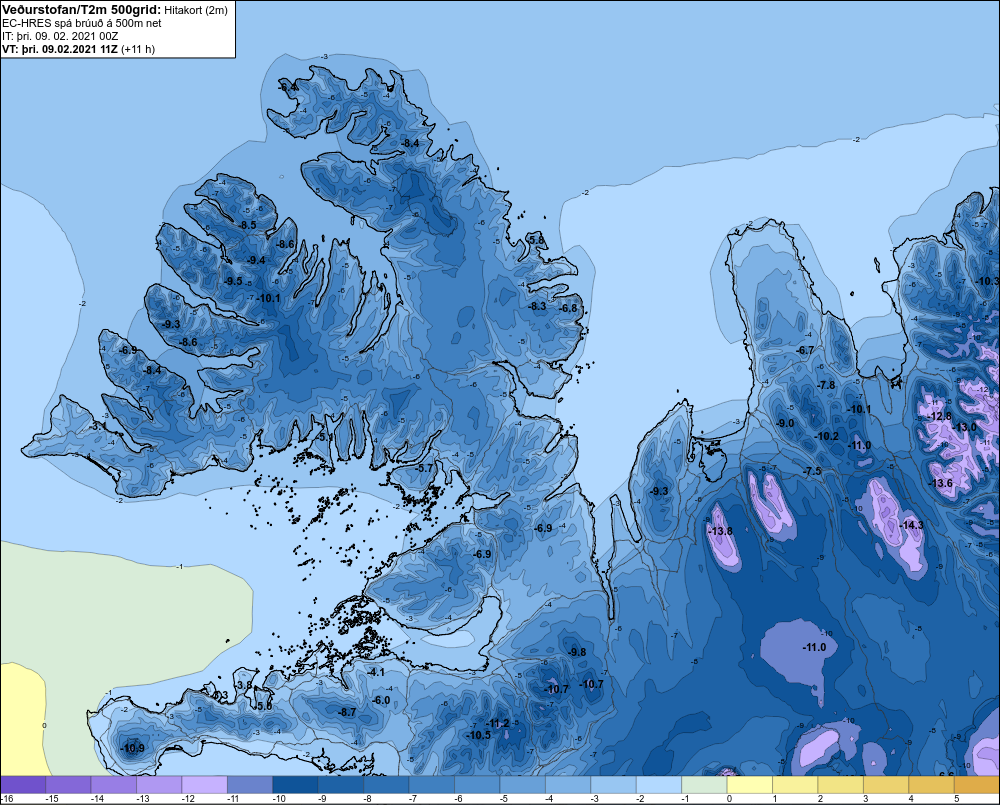Click the -9.5 temperature value

(233, 281)
